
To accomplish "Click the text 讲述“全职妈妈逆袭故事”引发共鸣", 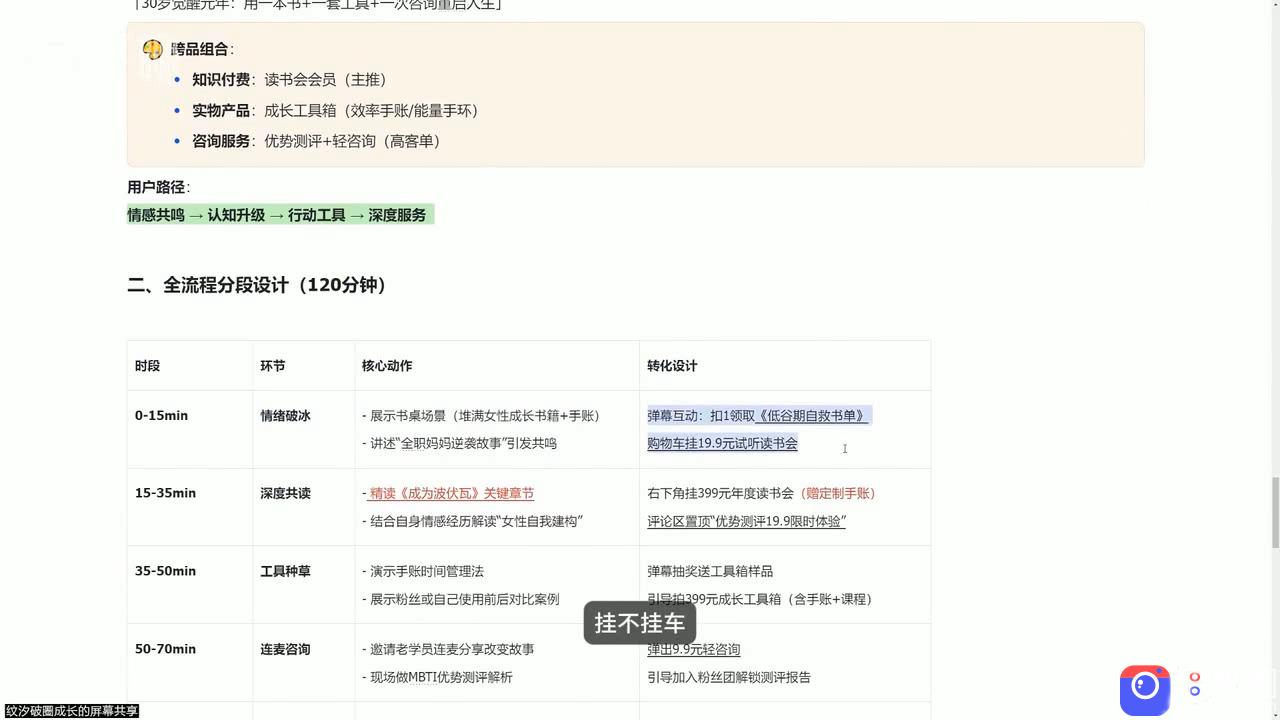I will pos(463,443).
